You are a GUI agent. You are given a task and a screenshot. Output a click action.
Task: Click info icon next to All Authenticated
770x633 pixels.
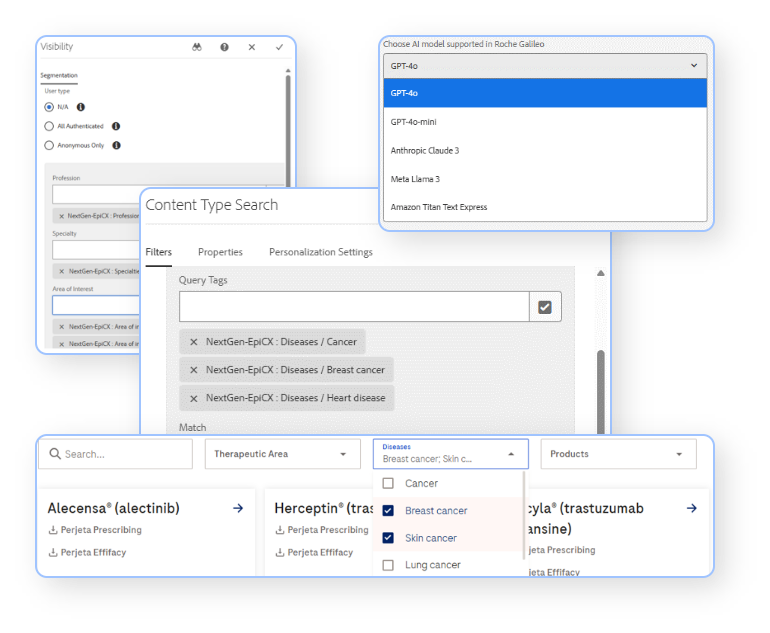point(116,126)
